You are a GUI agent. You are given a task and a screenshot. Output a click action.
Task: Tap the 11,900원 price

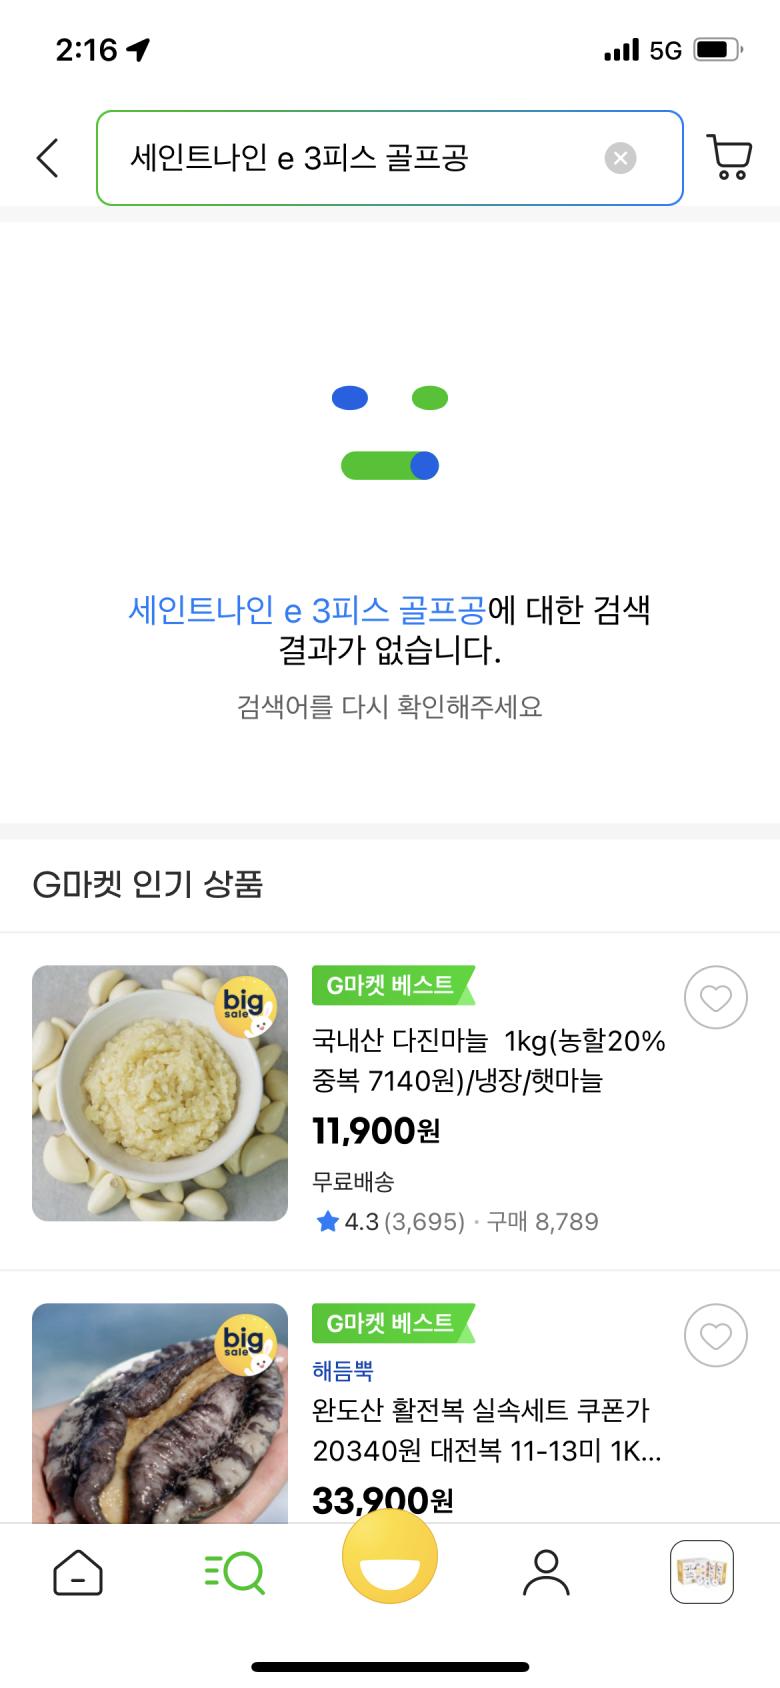(x=376, y=1131)
